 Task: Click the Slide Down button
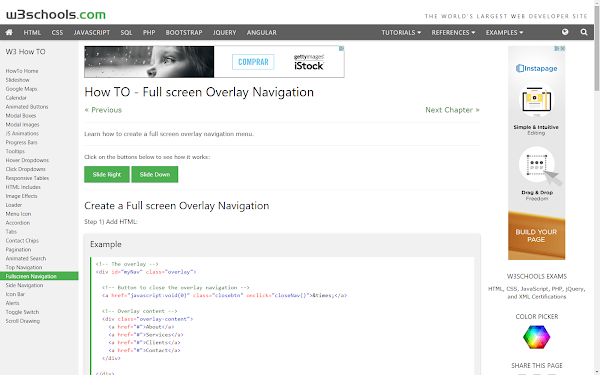(155, 174)
